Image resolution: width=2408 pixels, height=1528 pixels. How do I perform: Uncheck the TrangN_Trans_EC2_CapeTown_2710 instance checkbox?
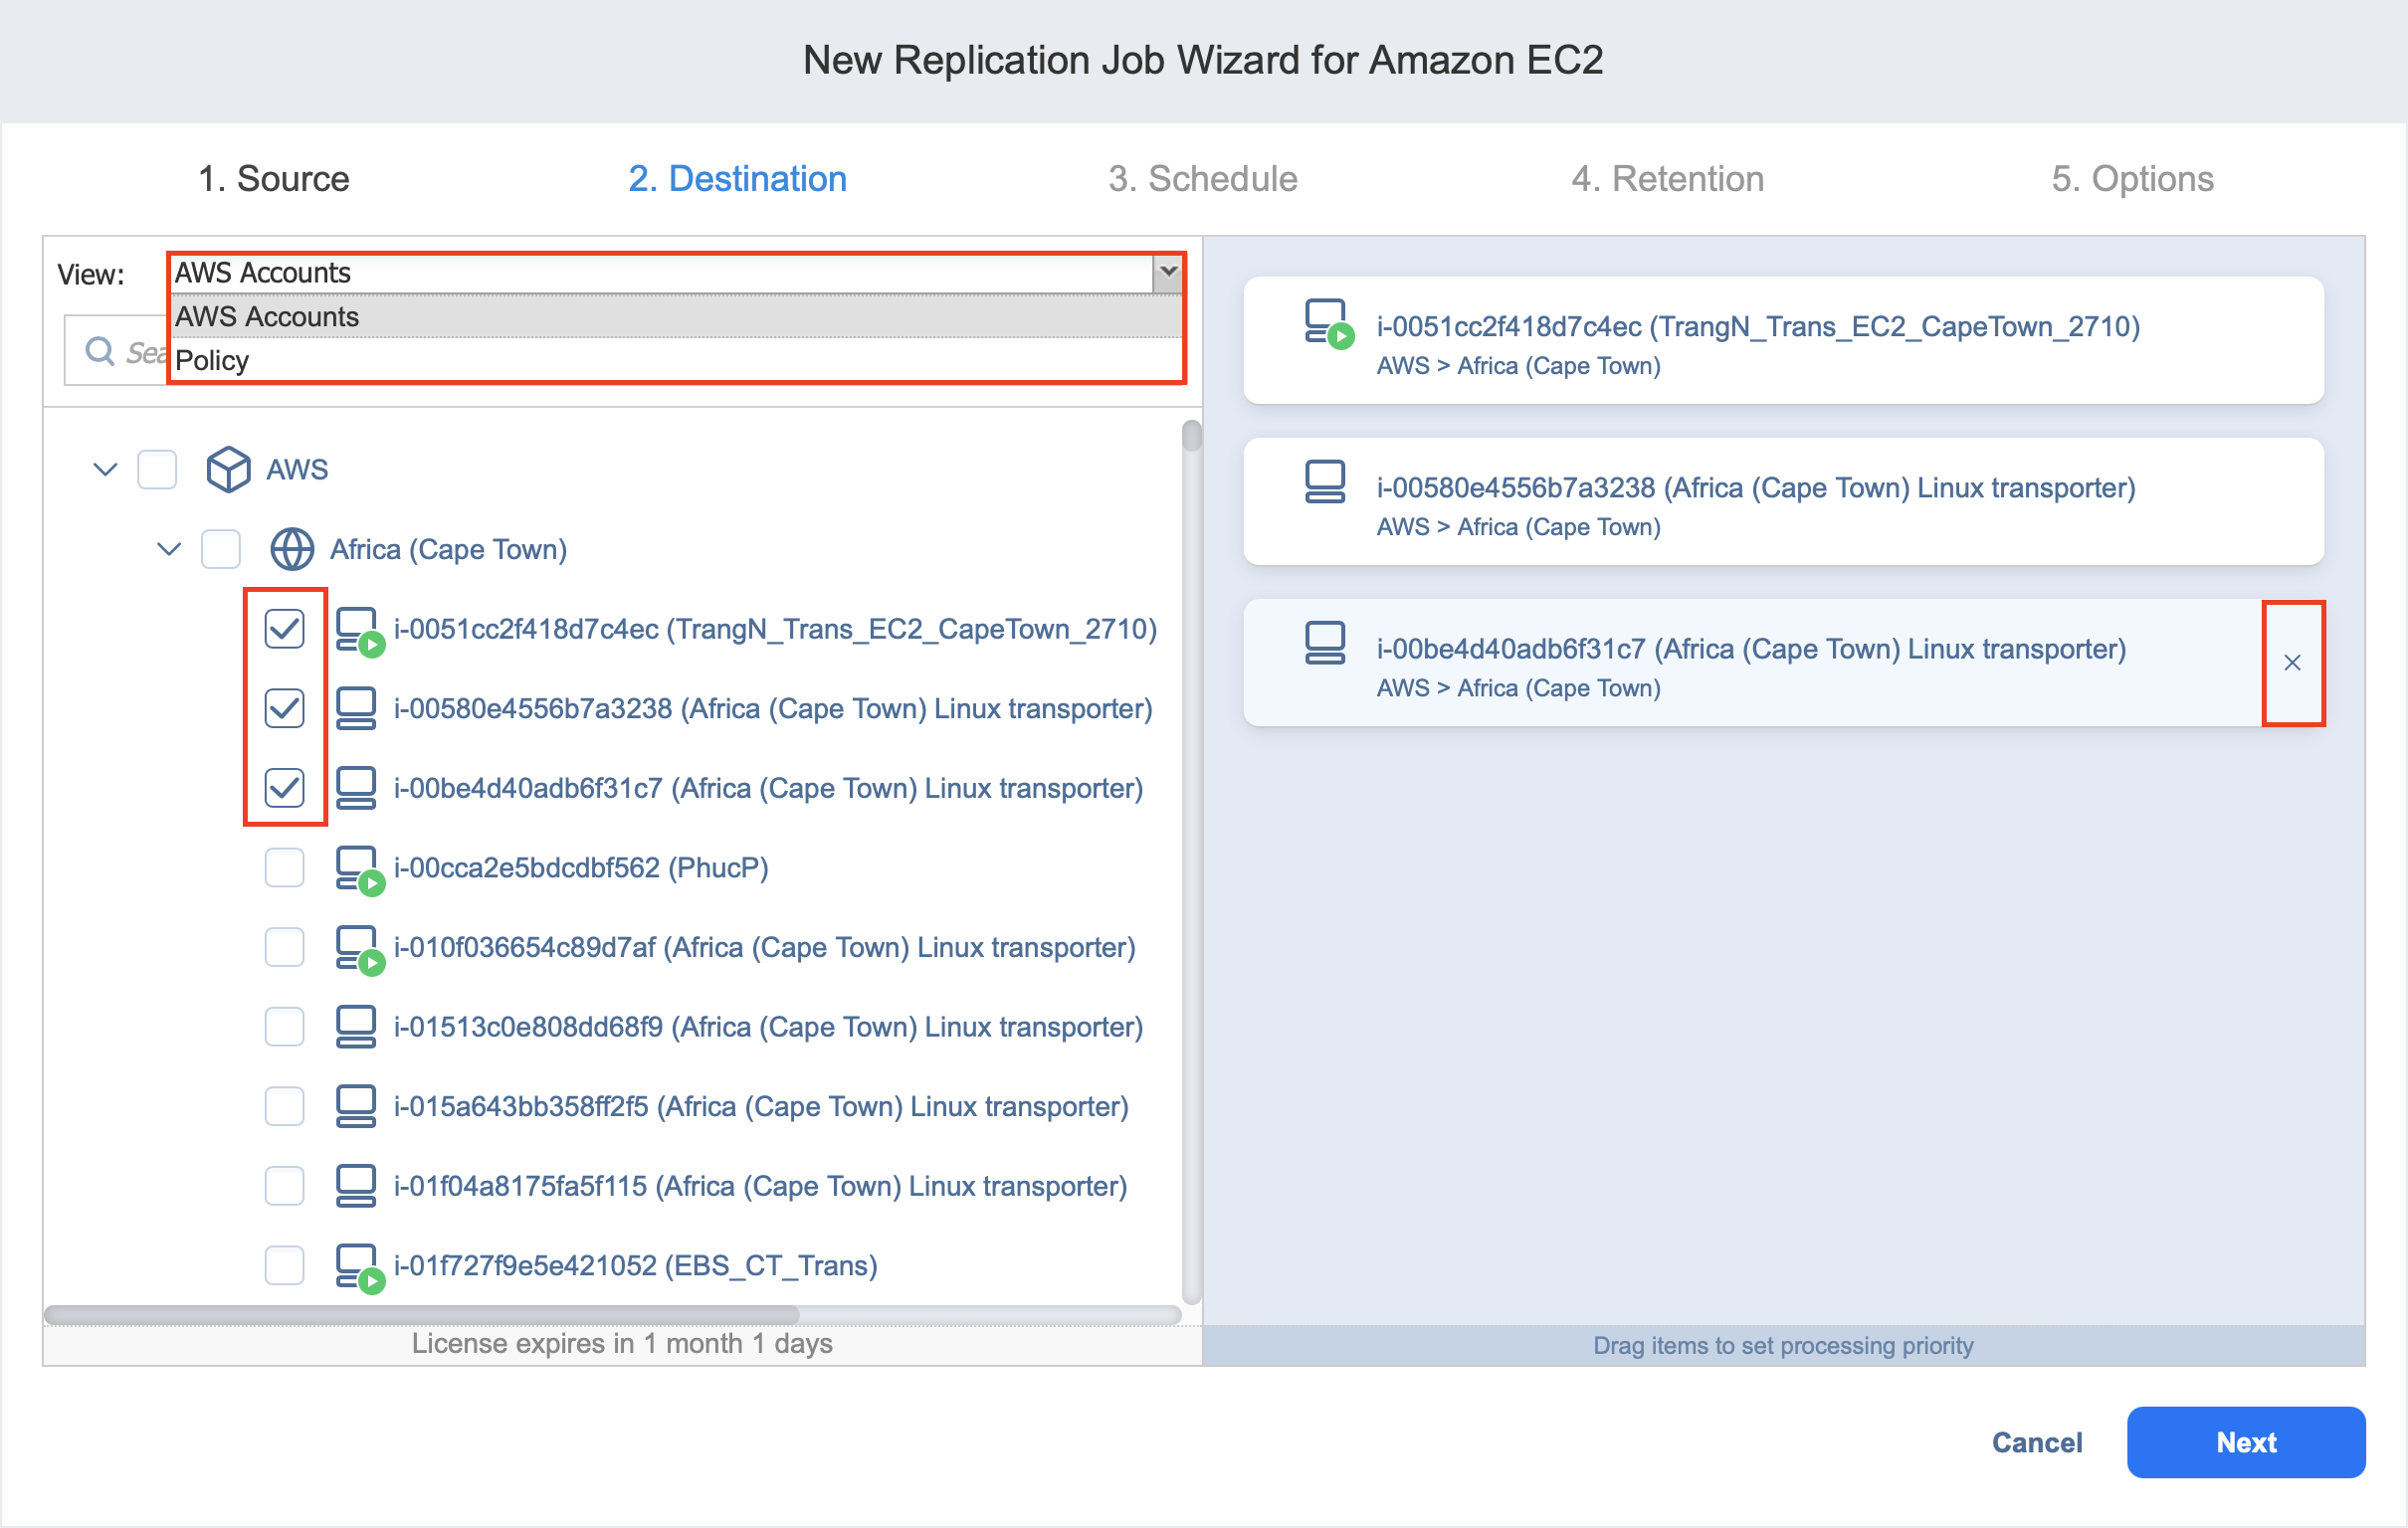click(x=284, y=629)
